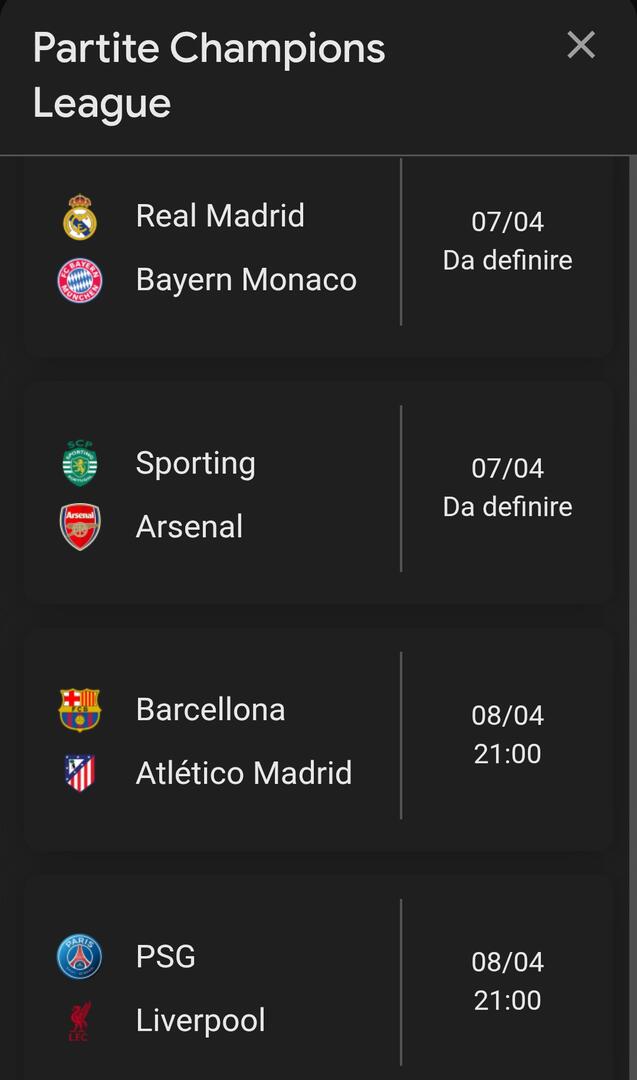The image size is (637, 1080).
Task: Open the PSG team name
Action: point(166,957)
